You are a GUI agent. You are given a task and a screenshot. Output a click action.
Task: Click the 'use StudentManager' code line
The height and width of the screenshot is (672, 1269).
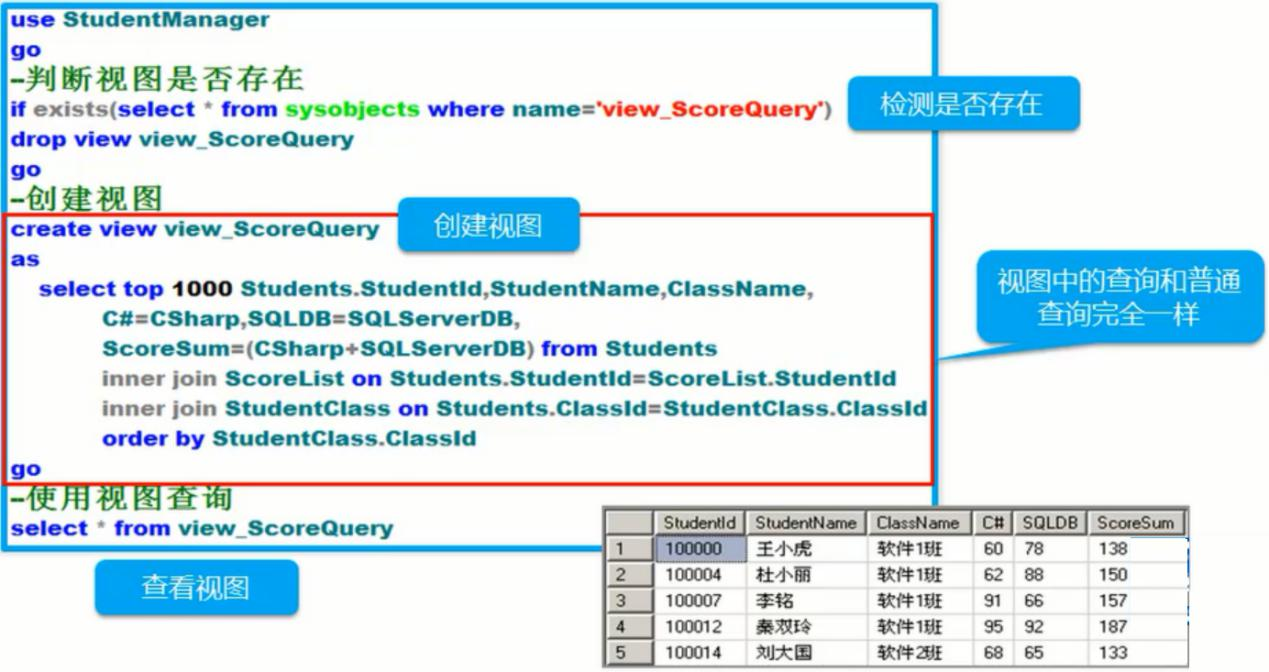pos(140,20)
